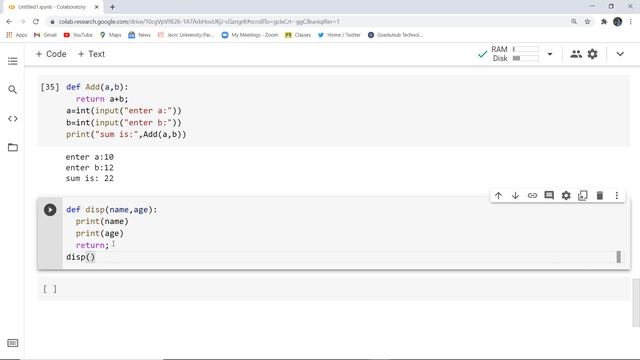Add a new Code cell

(51, 54)
